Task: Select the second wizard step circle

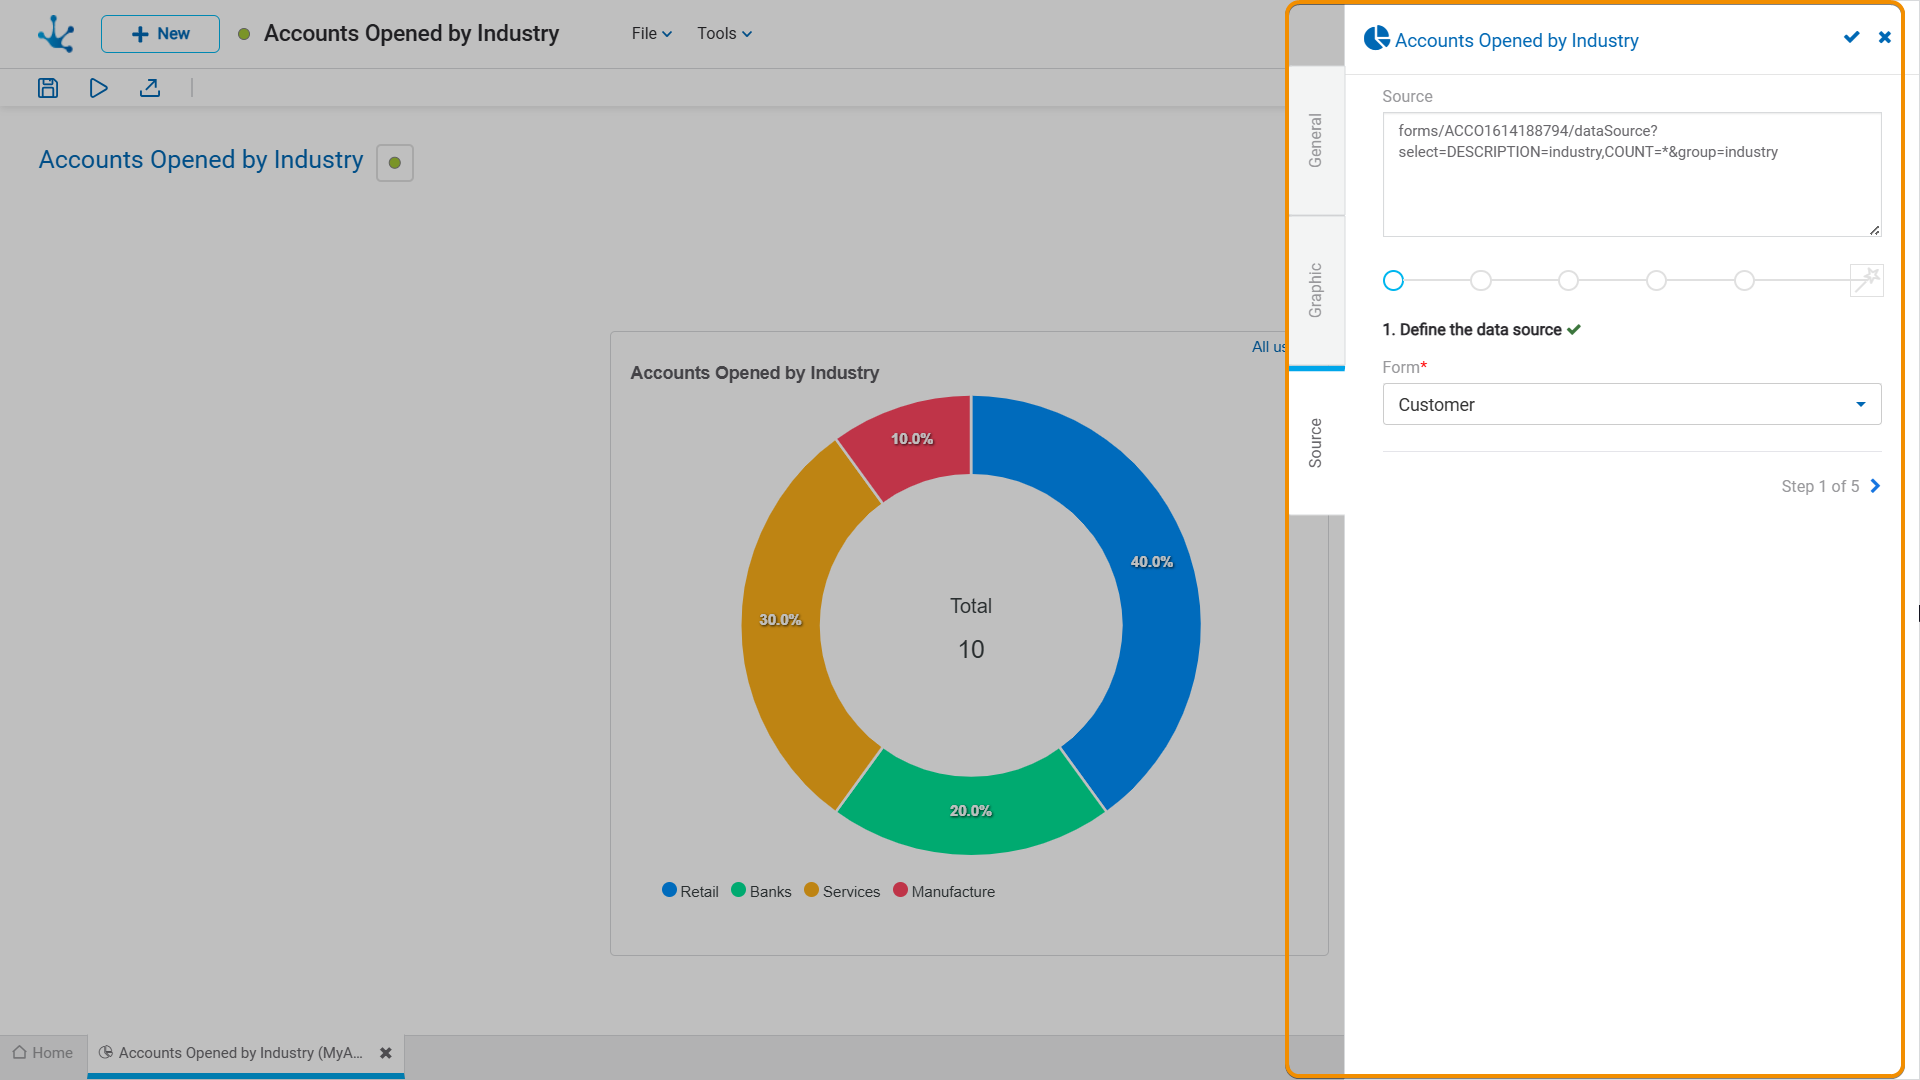Action: [1481, 281]
